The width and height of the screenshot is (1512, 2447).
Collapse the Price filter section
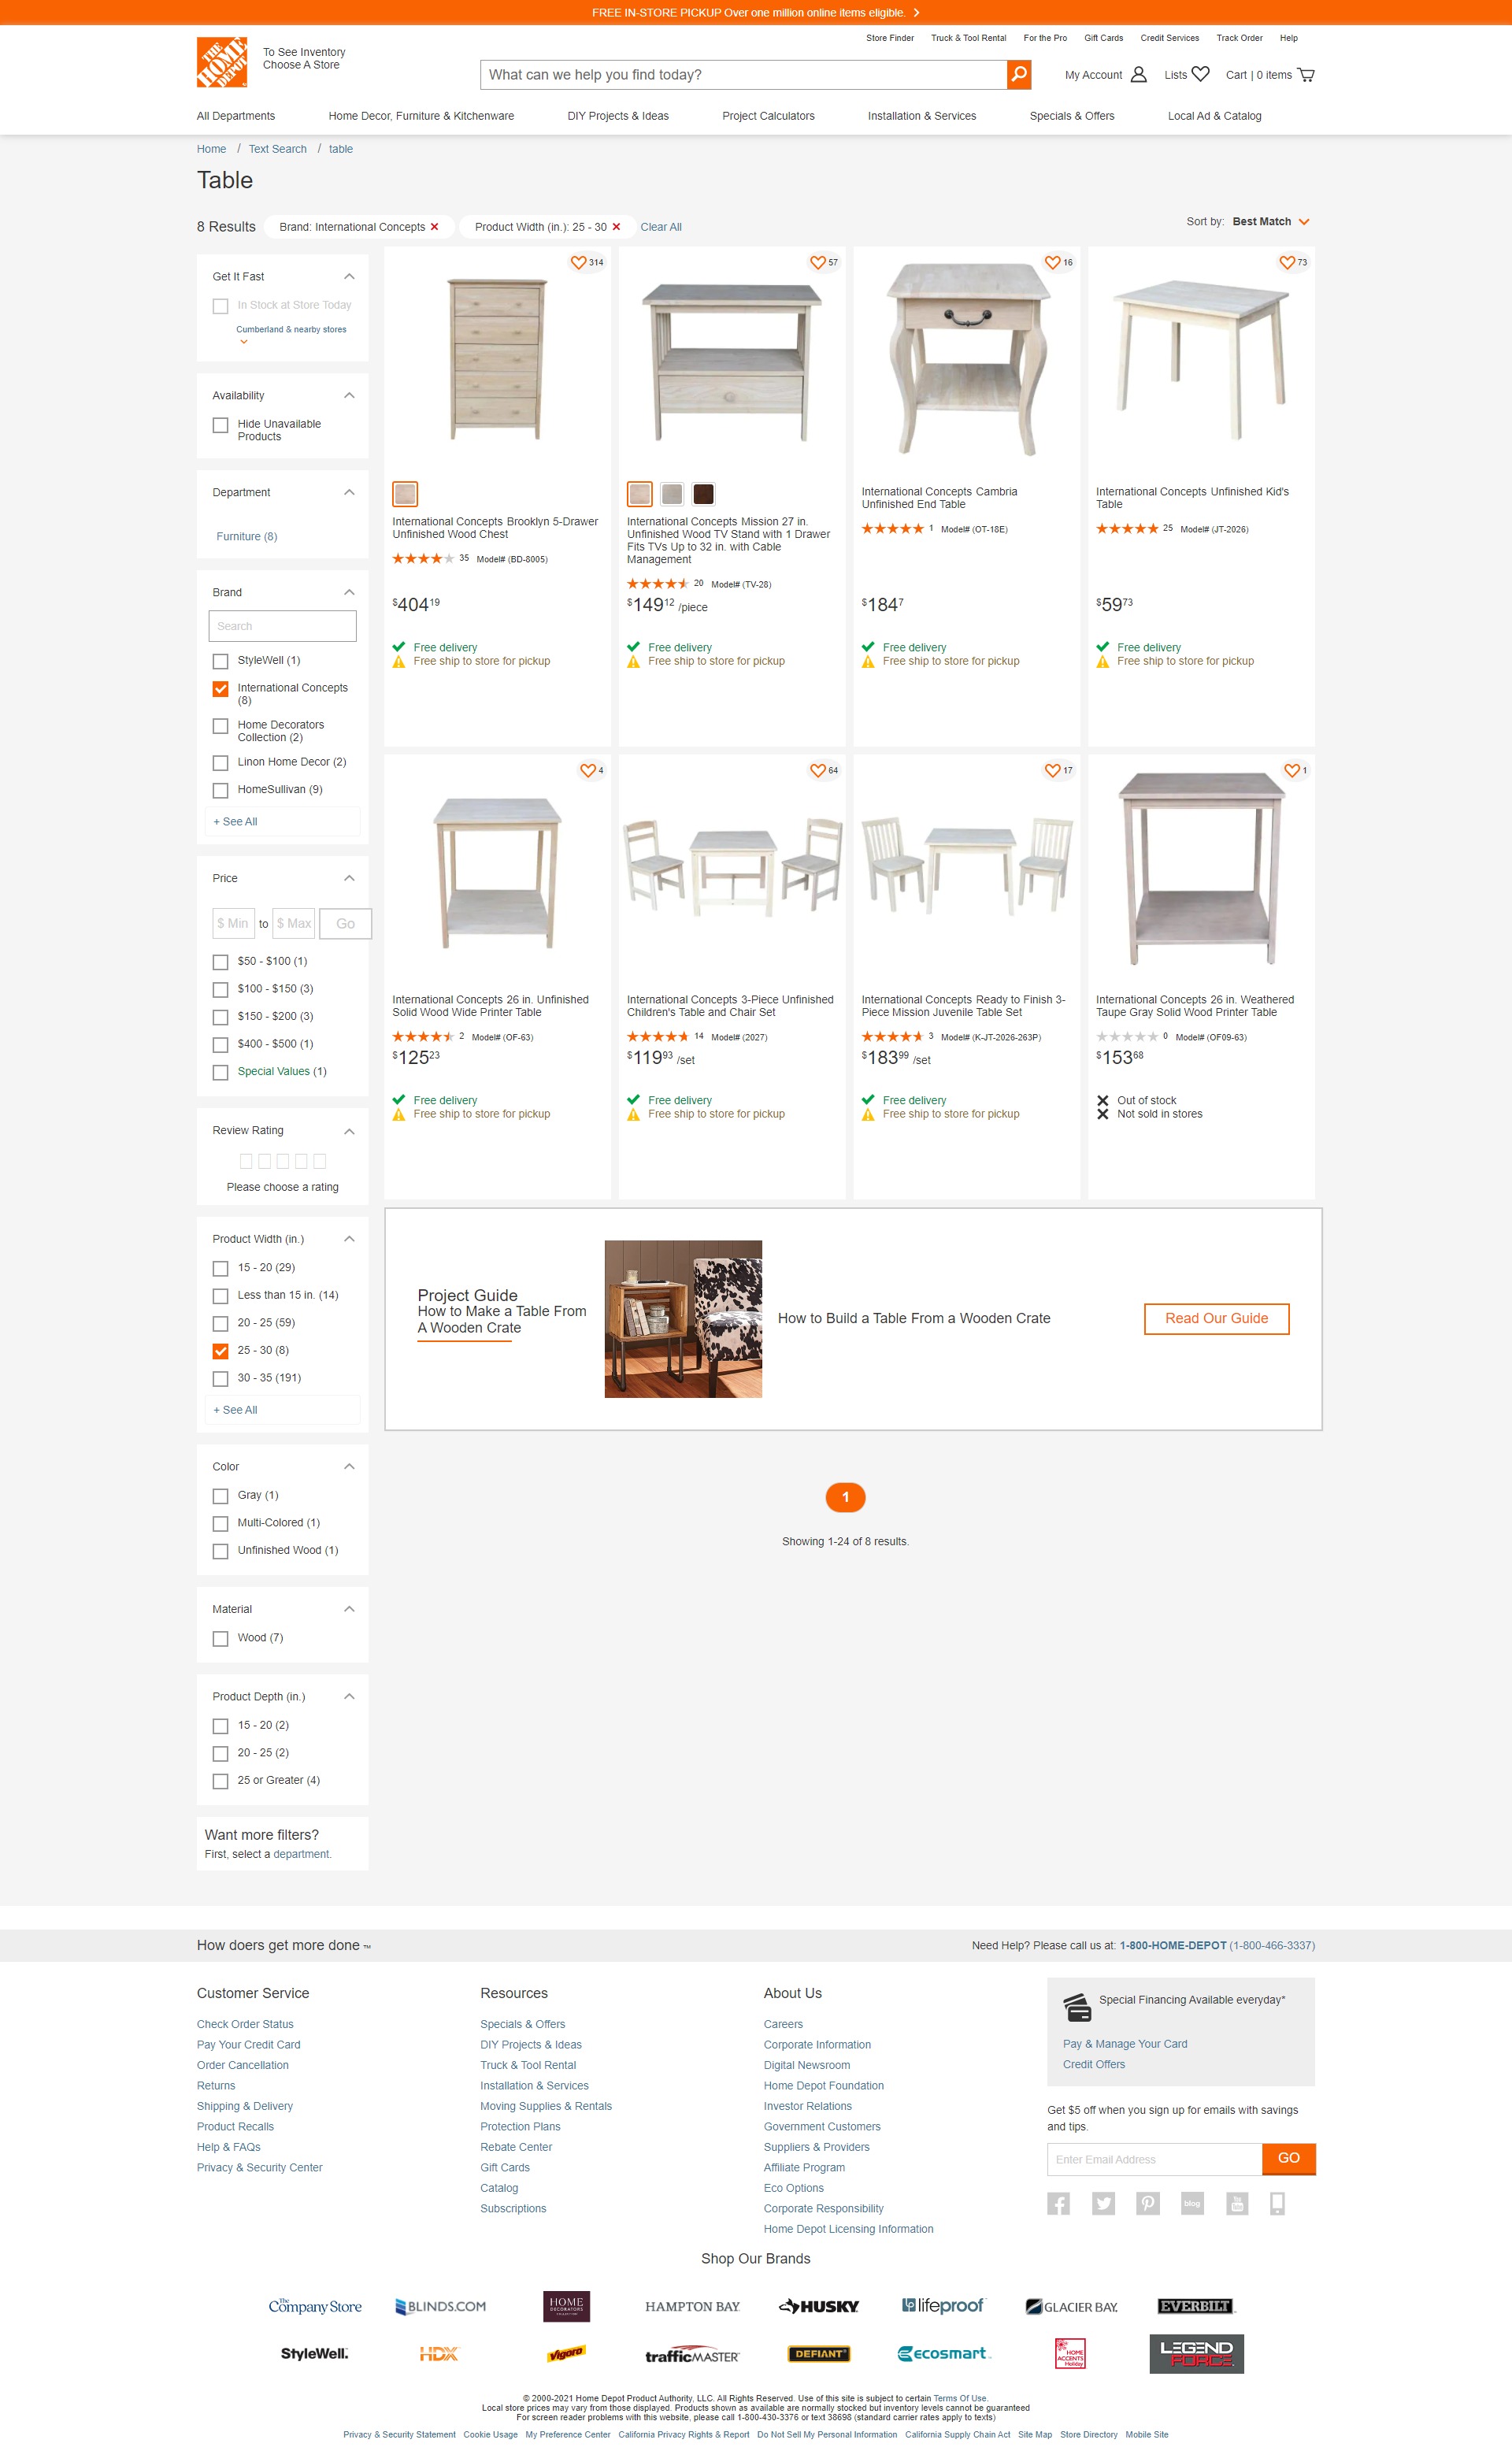(349, 878)
